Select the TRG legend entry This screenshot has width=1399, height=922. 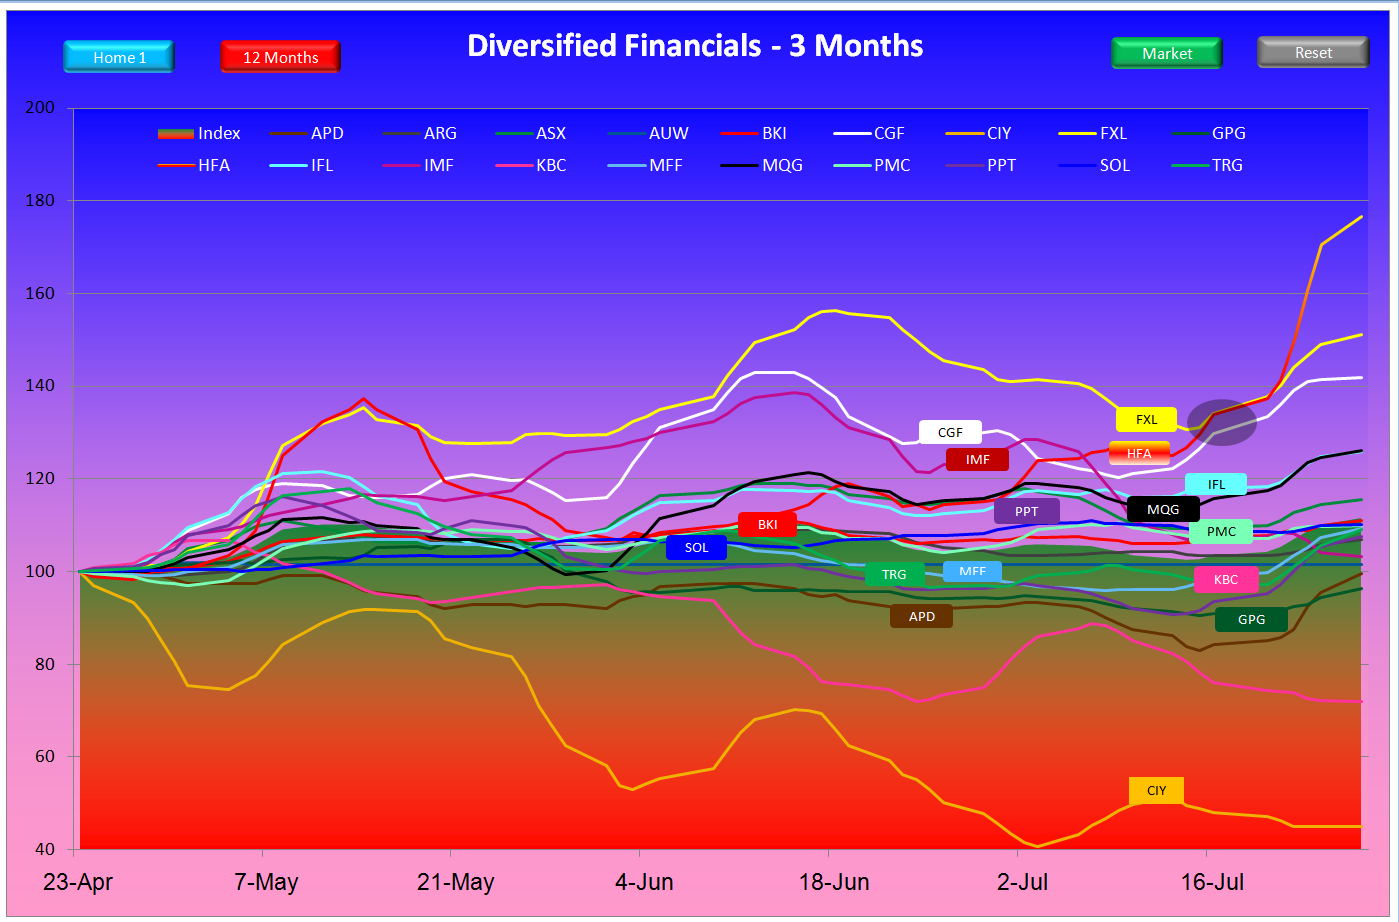click(x=1208, y=165)
